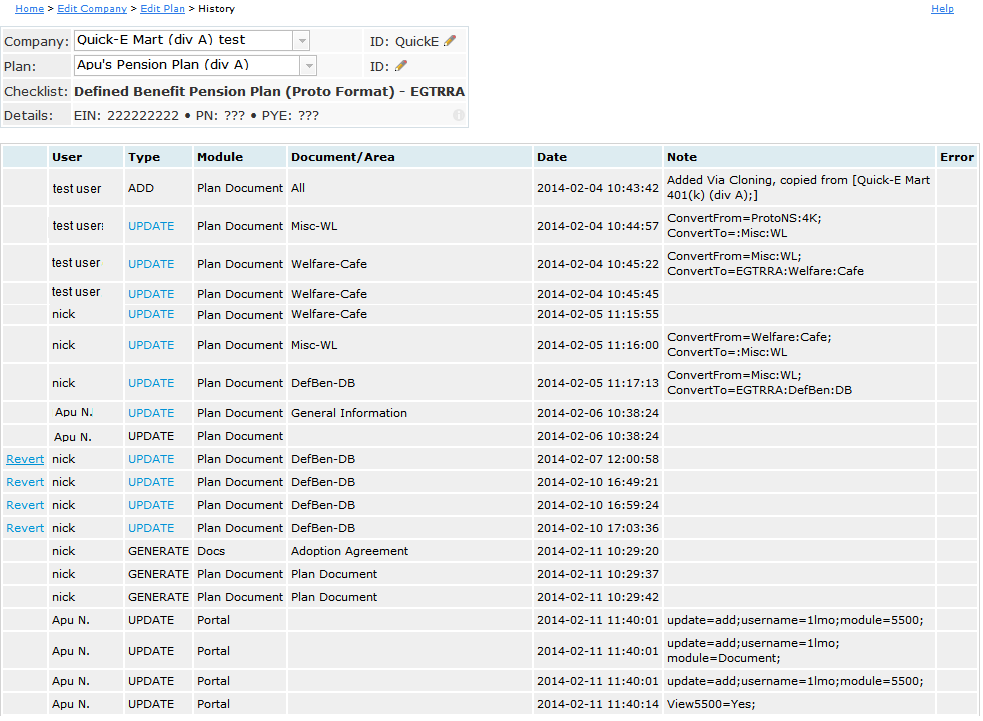
Task: Open the Company dropdown arrow
Action: (x=301, y=41)
